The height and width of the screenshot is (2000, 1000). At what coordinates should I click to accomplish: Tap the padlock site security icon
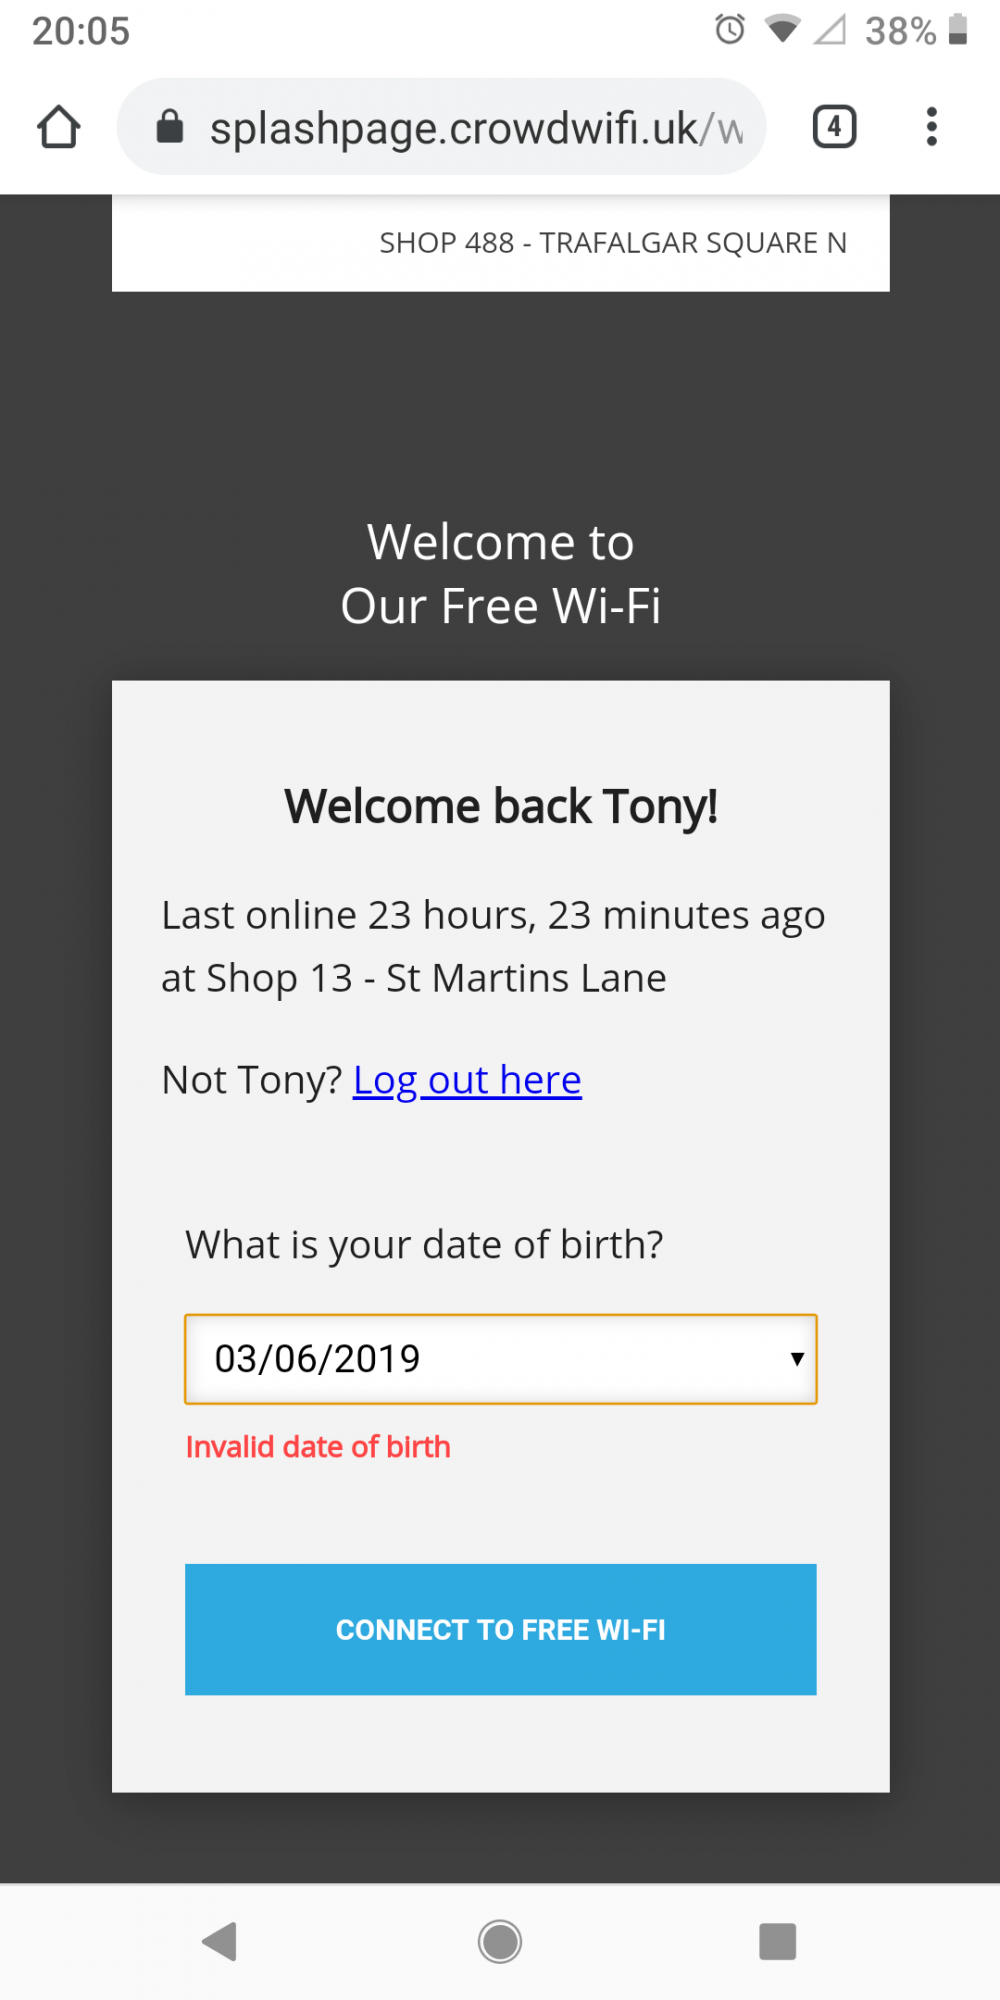click(170, 127)
